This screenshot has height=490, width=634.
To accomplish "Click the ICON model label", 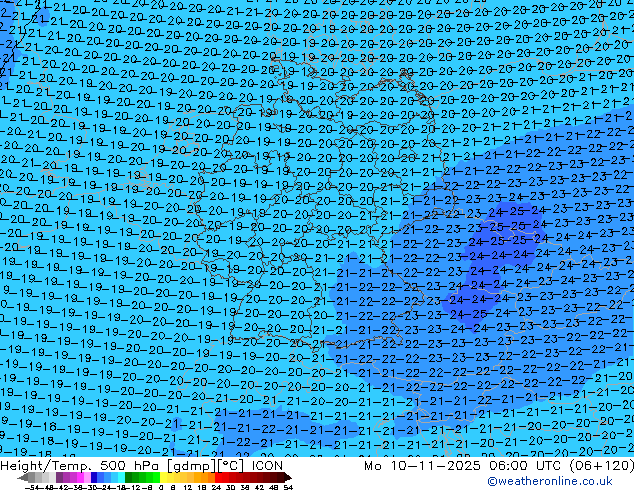I will point(267,465).
